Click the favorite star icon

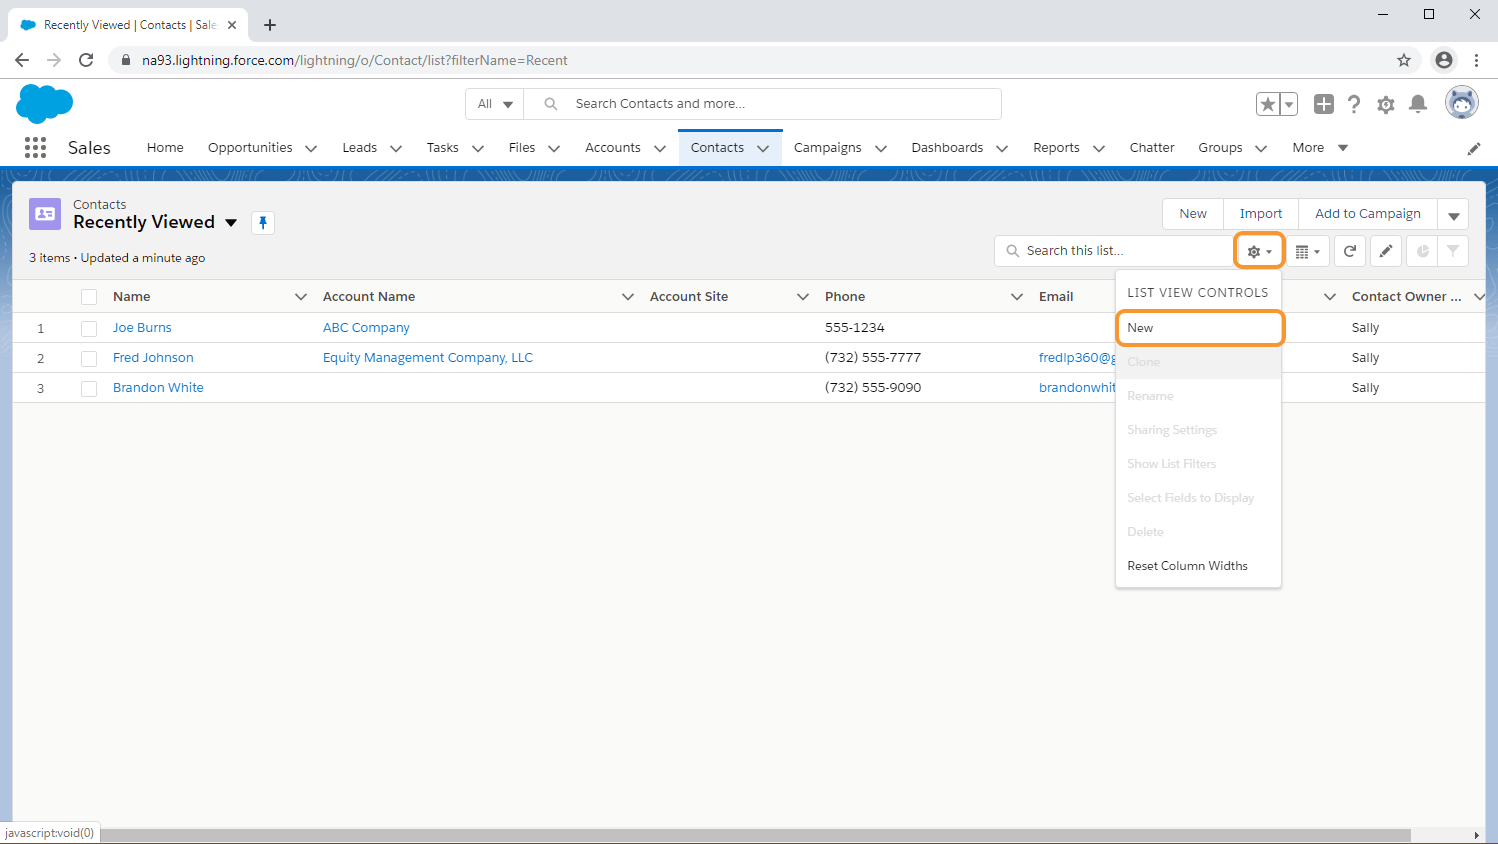pyautogui.click(x=1270, y=103)
